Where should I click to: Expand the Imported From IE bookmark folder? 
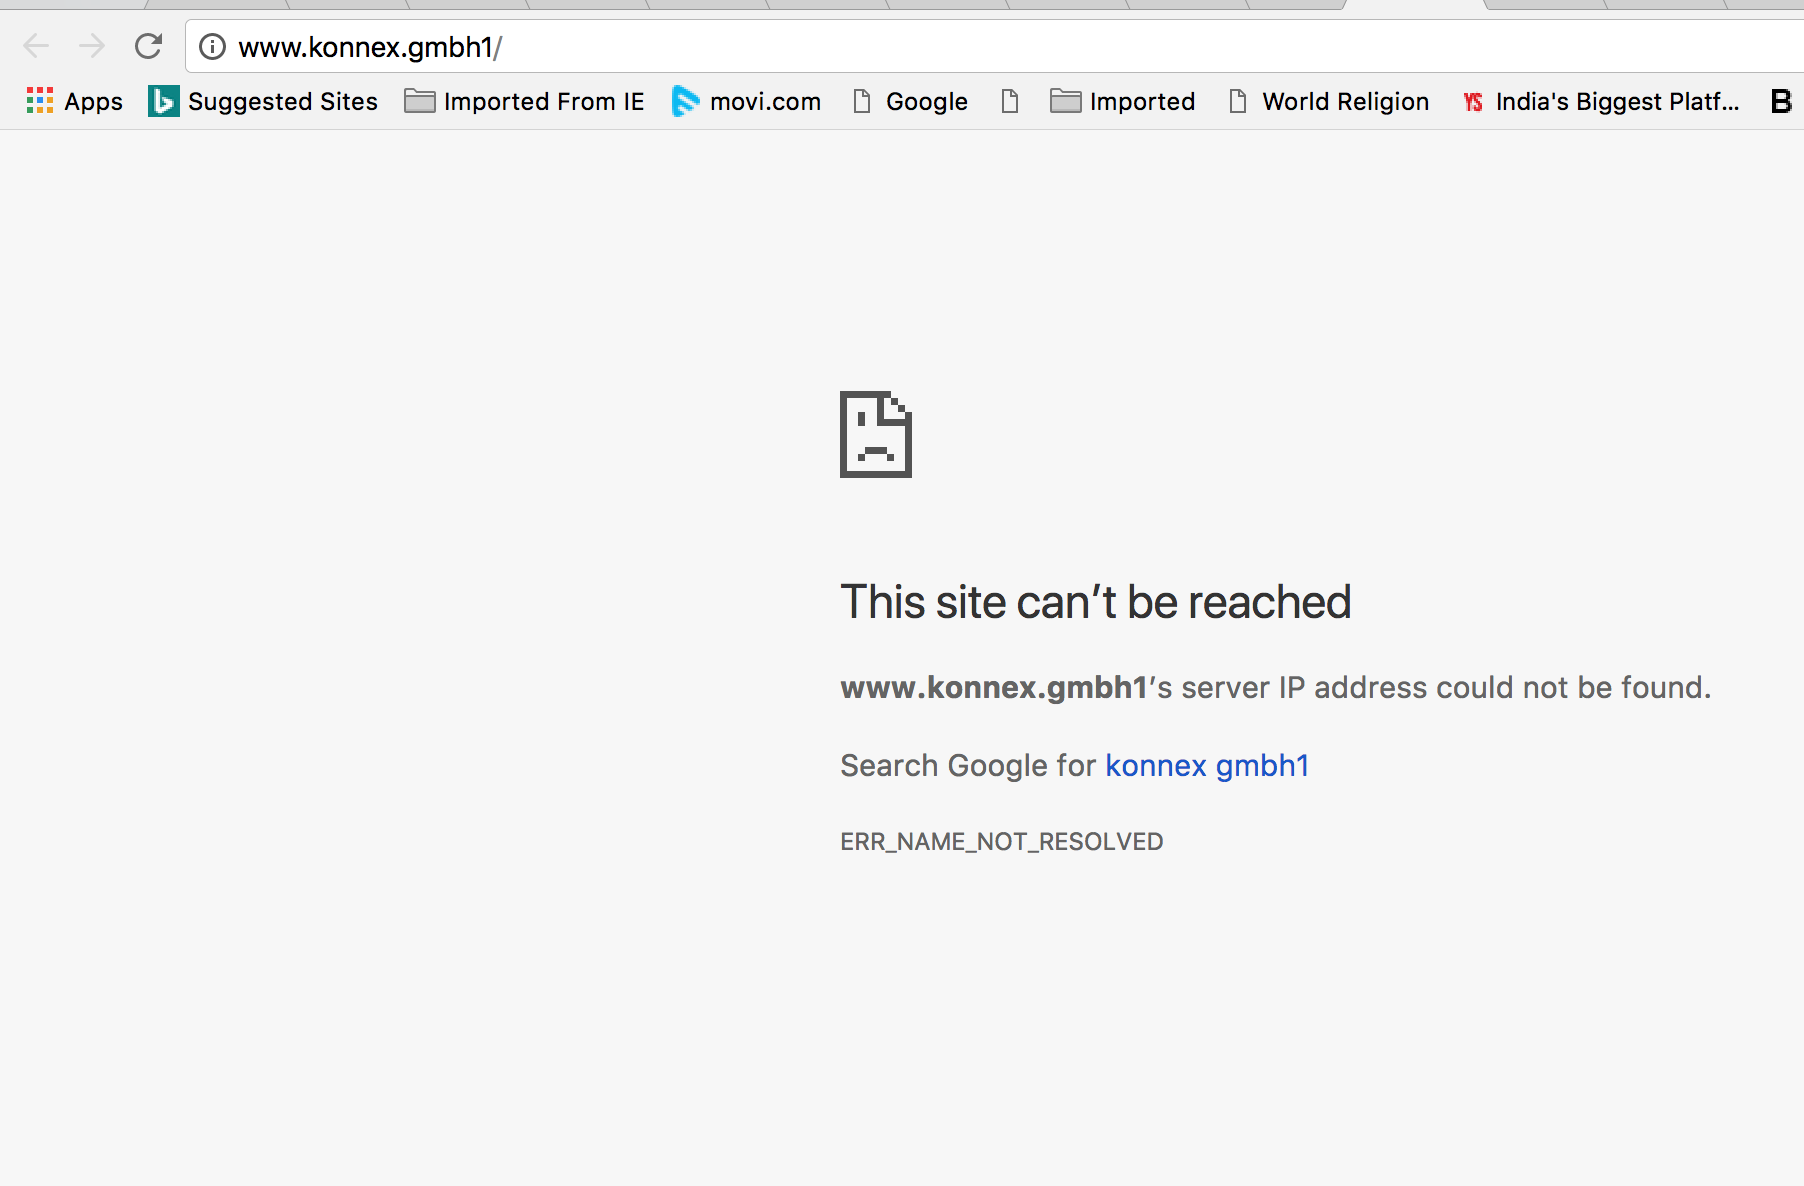[x=525, y=101]
